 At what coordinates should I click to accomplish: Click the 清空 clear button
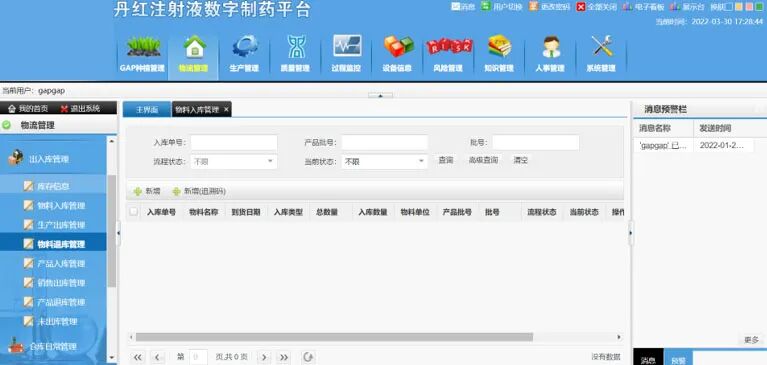(x=520, y=160)
